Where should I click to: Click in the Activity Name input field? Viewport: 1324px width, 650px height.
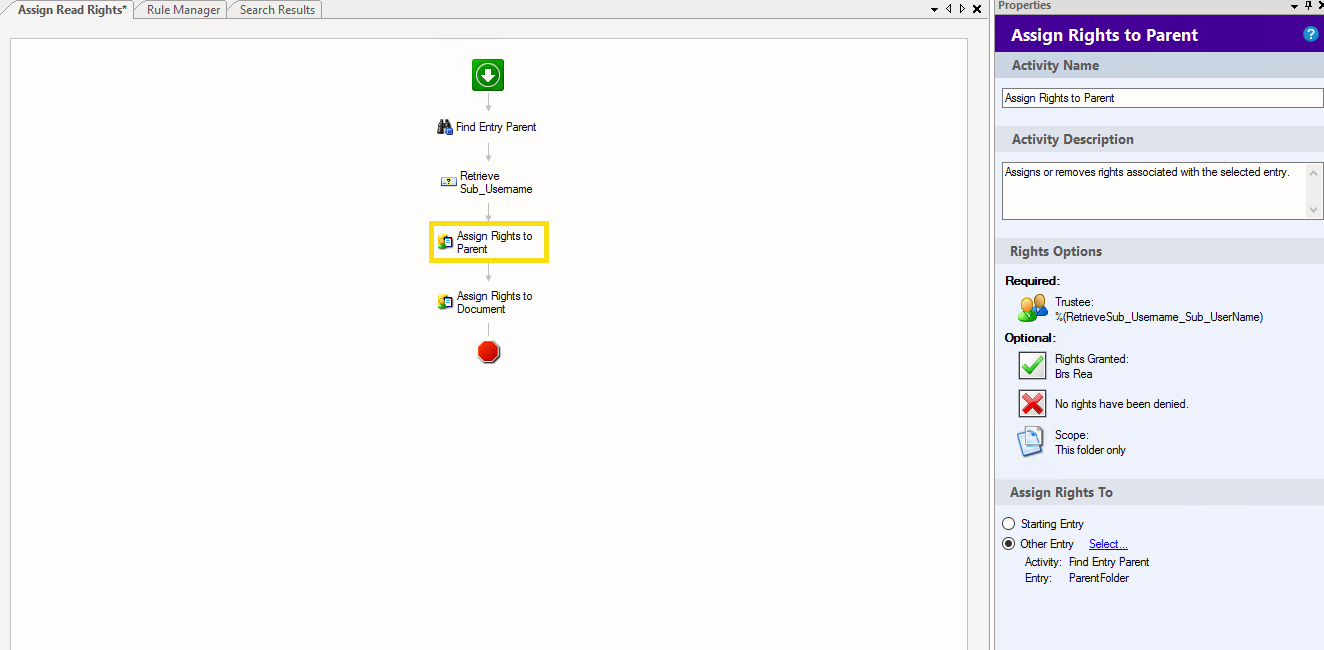[x=1162, y=98]
